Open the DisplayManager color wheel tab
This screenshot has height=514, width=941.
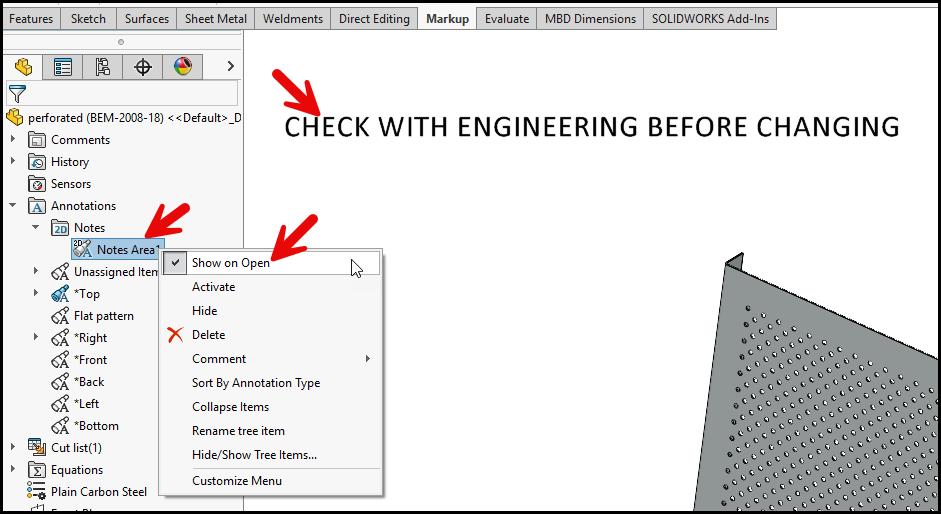coord(182,67)
